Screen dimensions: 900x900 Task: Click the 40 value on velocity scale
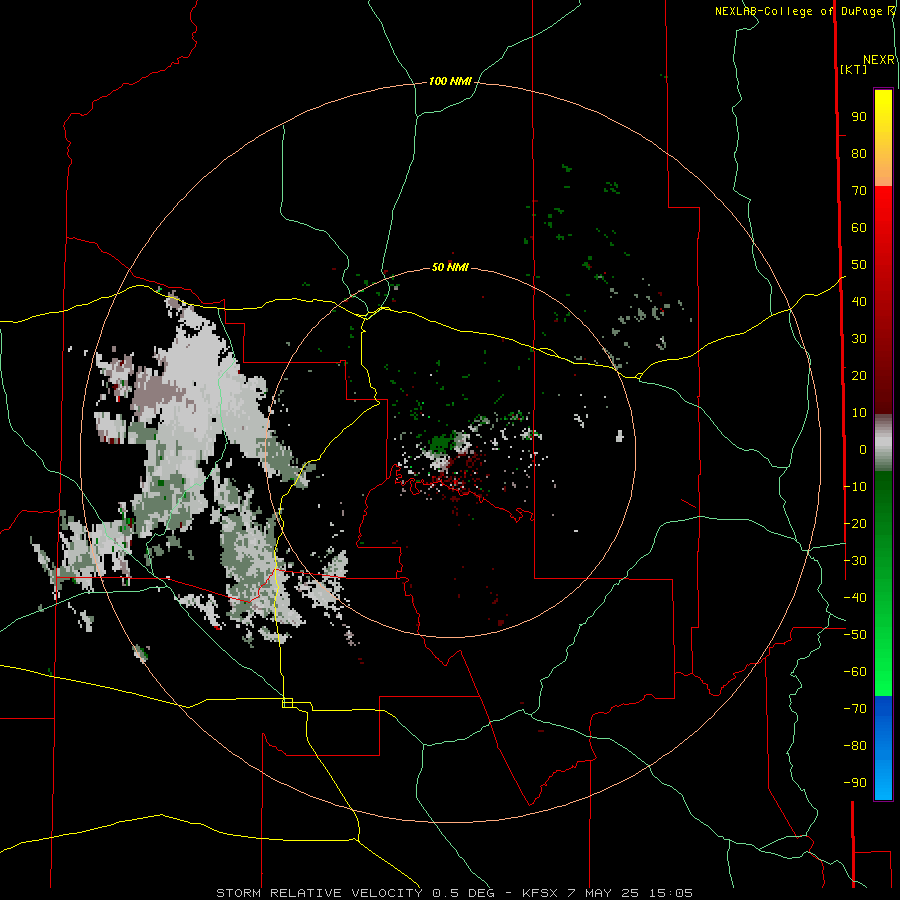coord(859,301)
